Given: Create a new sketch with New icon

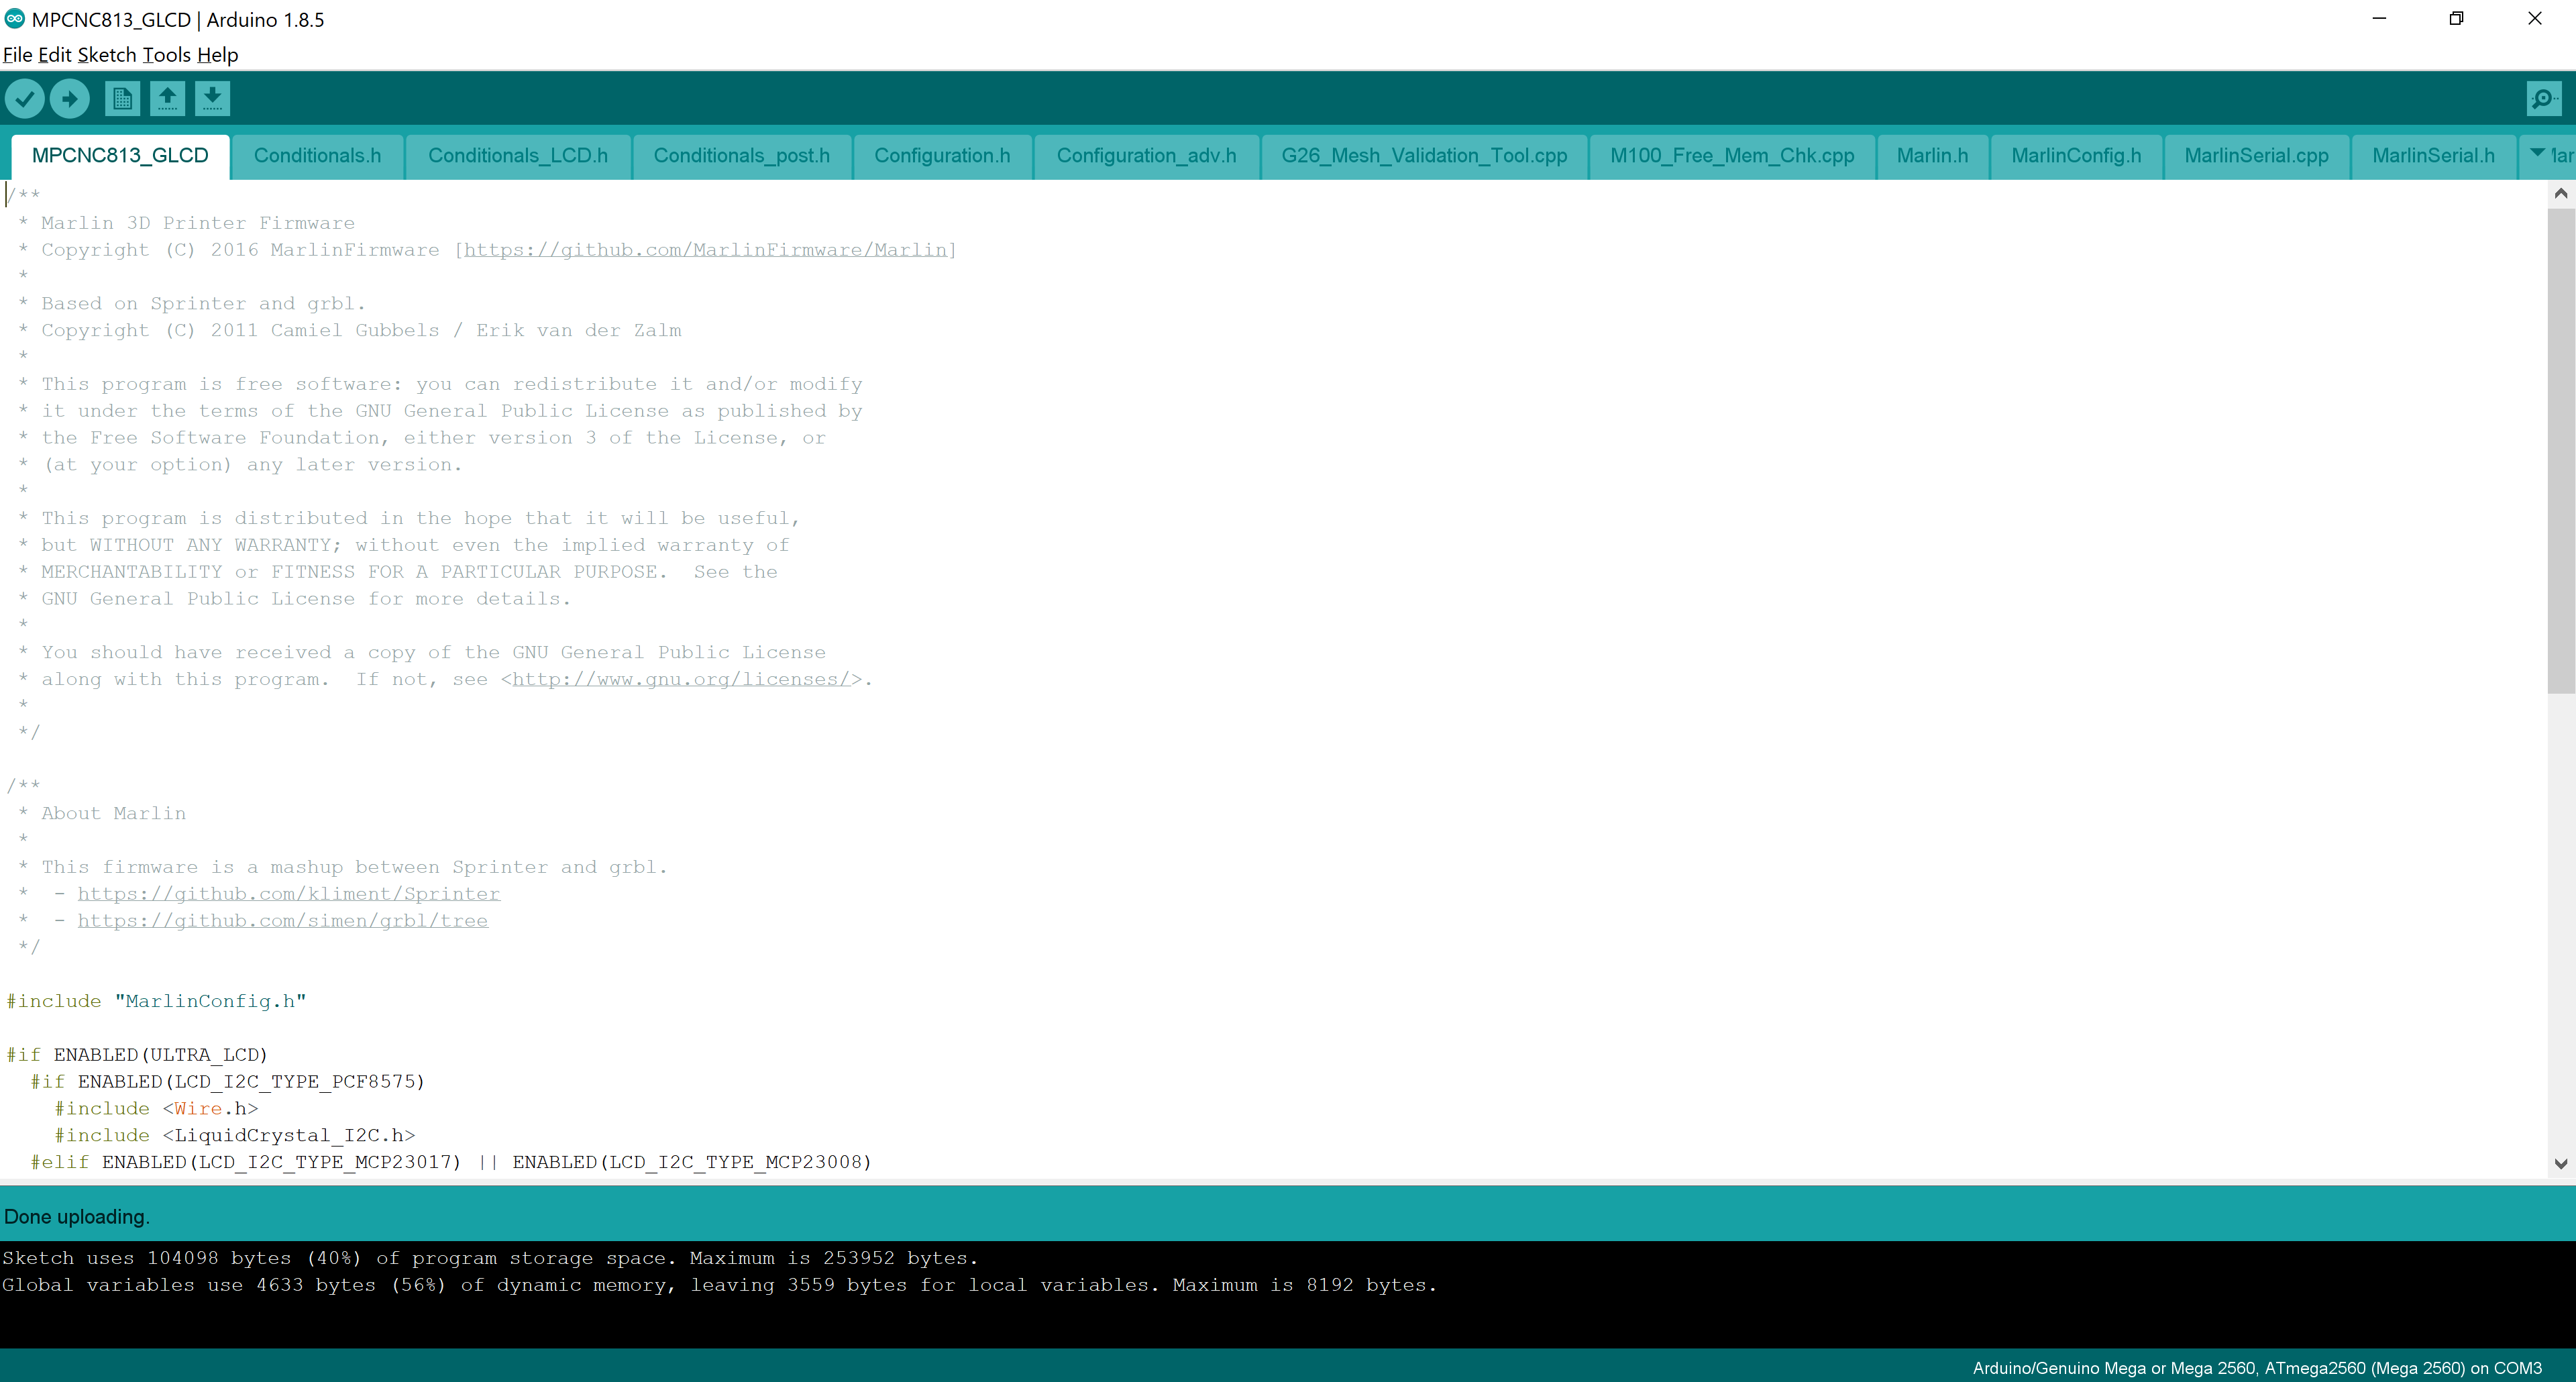Looking at the screenshot, I should pyautogui.click(x=122, y=98).
